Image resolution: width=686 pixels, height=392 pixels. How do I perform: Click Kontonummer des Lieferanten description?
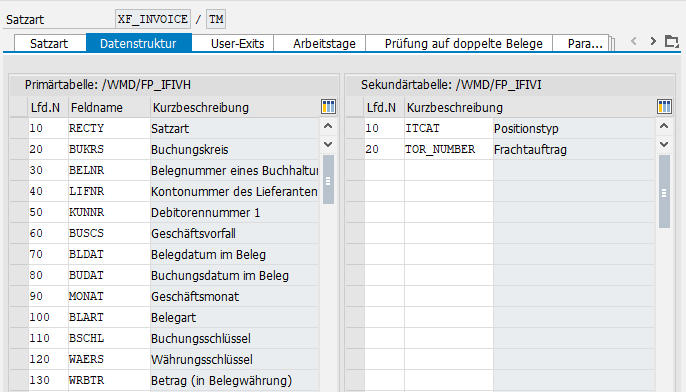[x=234, y=191]
